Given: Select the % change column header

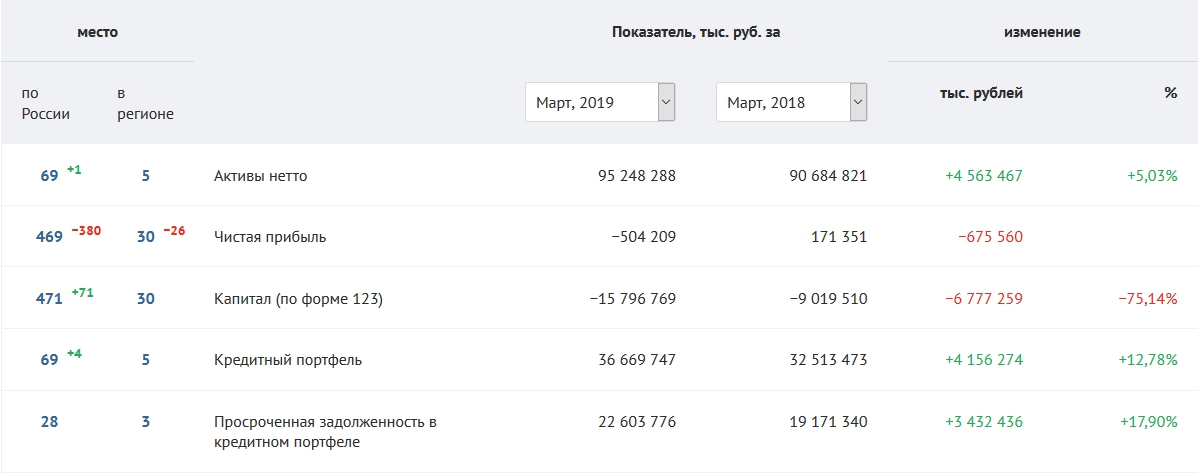Looking at the screenshot, I should [x=1170, y=93].
